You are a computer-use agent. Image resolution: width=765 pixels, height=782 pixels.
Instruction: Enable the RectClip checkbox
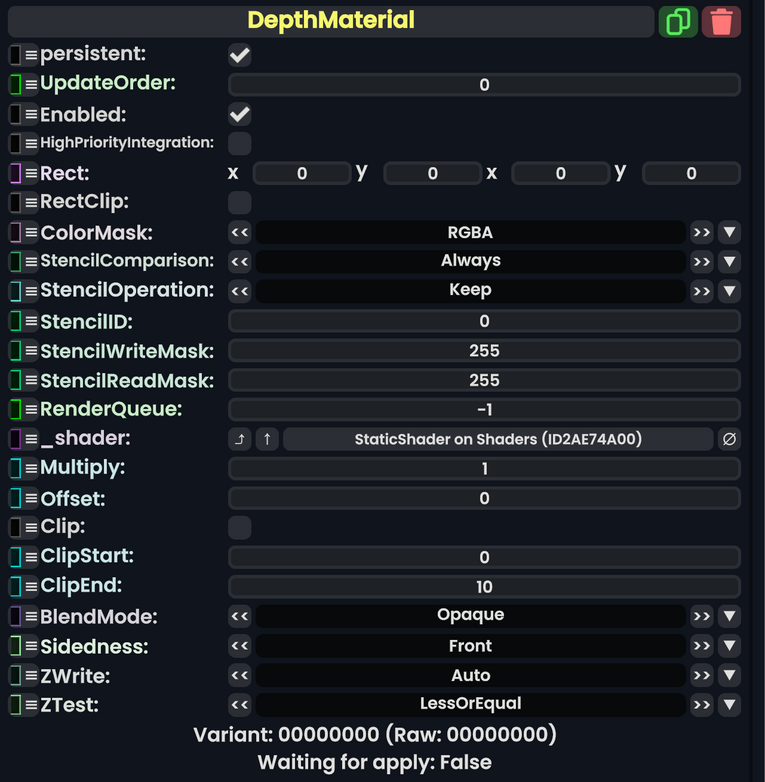tap(240, 203)
